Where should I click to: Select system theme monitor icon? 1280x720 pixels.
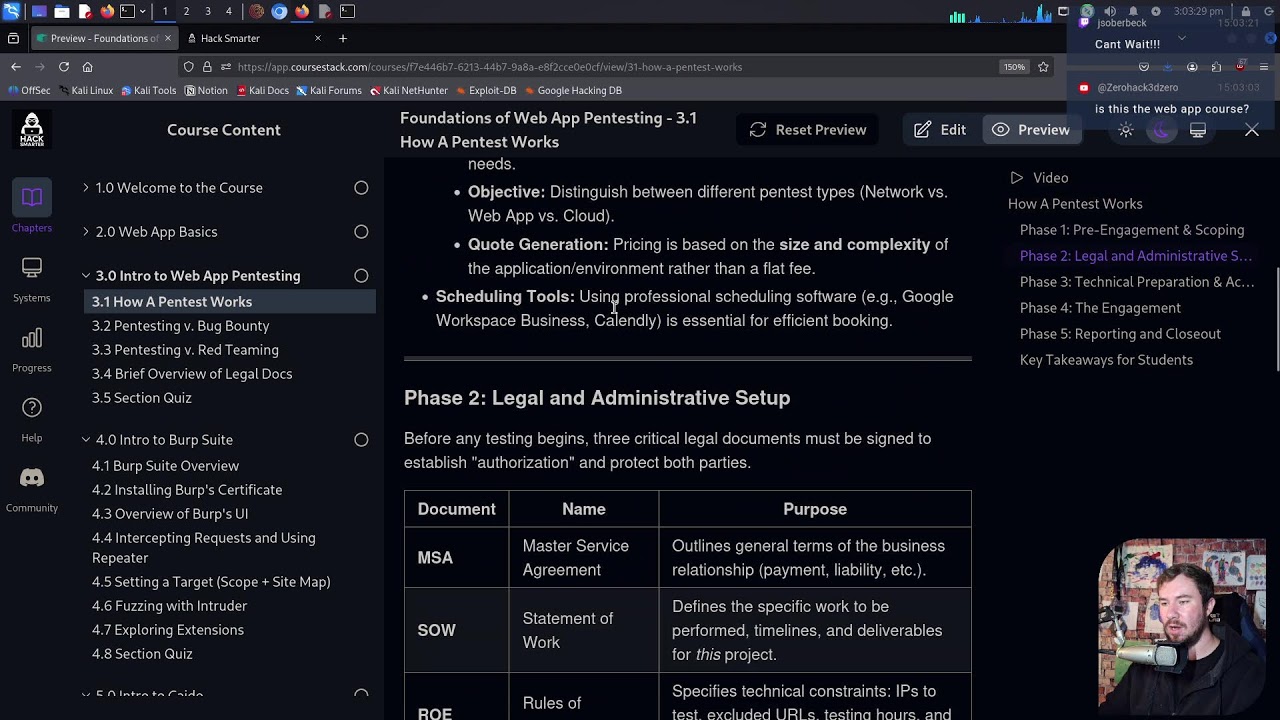click(x=1197, y=130)
